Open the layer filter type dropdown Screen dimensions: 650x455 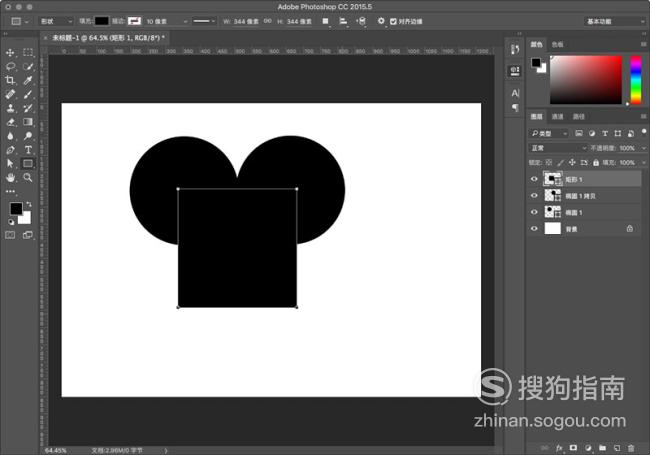549,133
